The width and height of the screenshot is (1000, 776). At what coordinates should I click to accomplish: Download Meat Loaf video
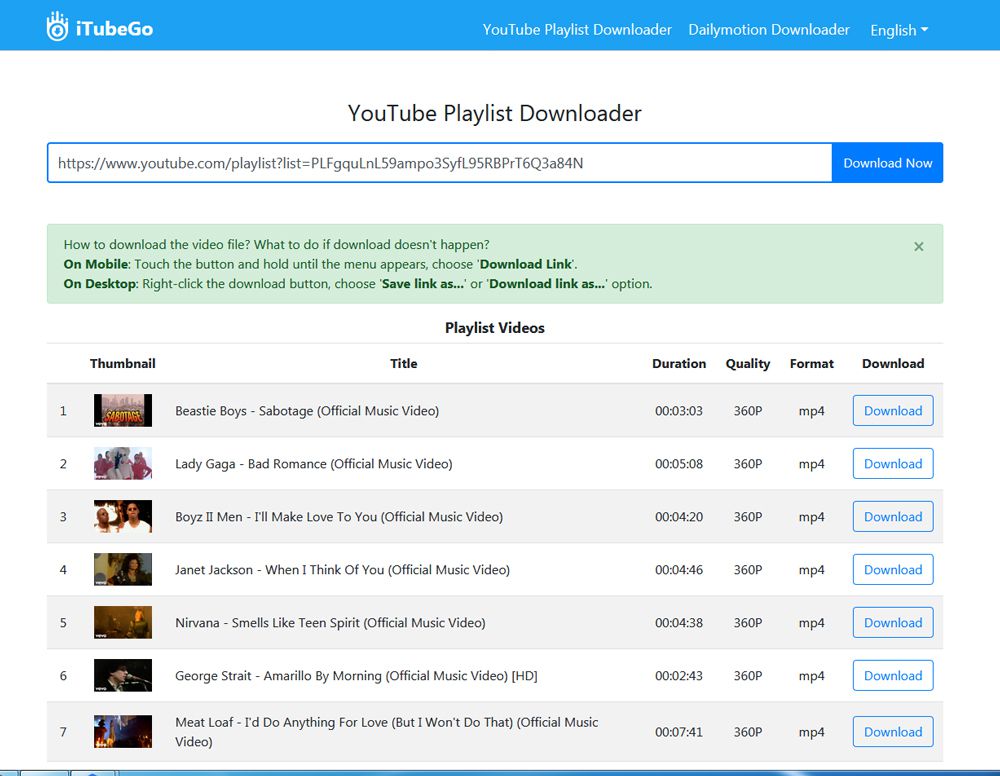tap(893, 731)
